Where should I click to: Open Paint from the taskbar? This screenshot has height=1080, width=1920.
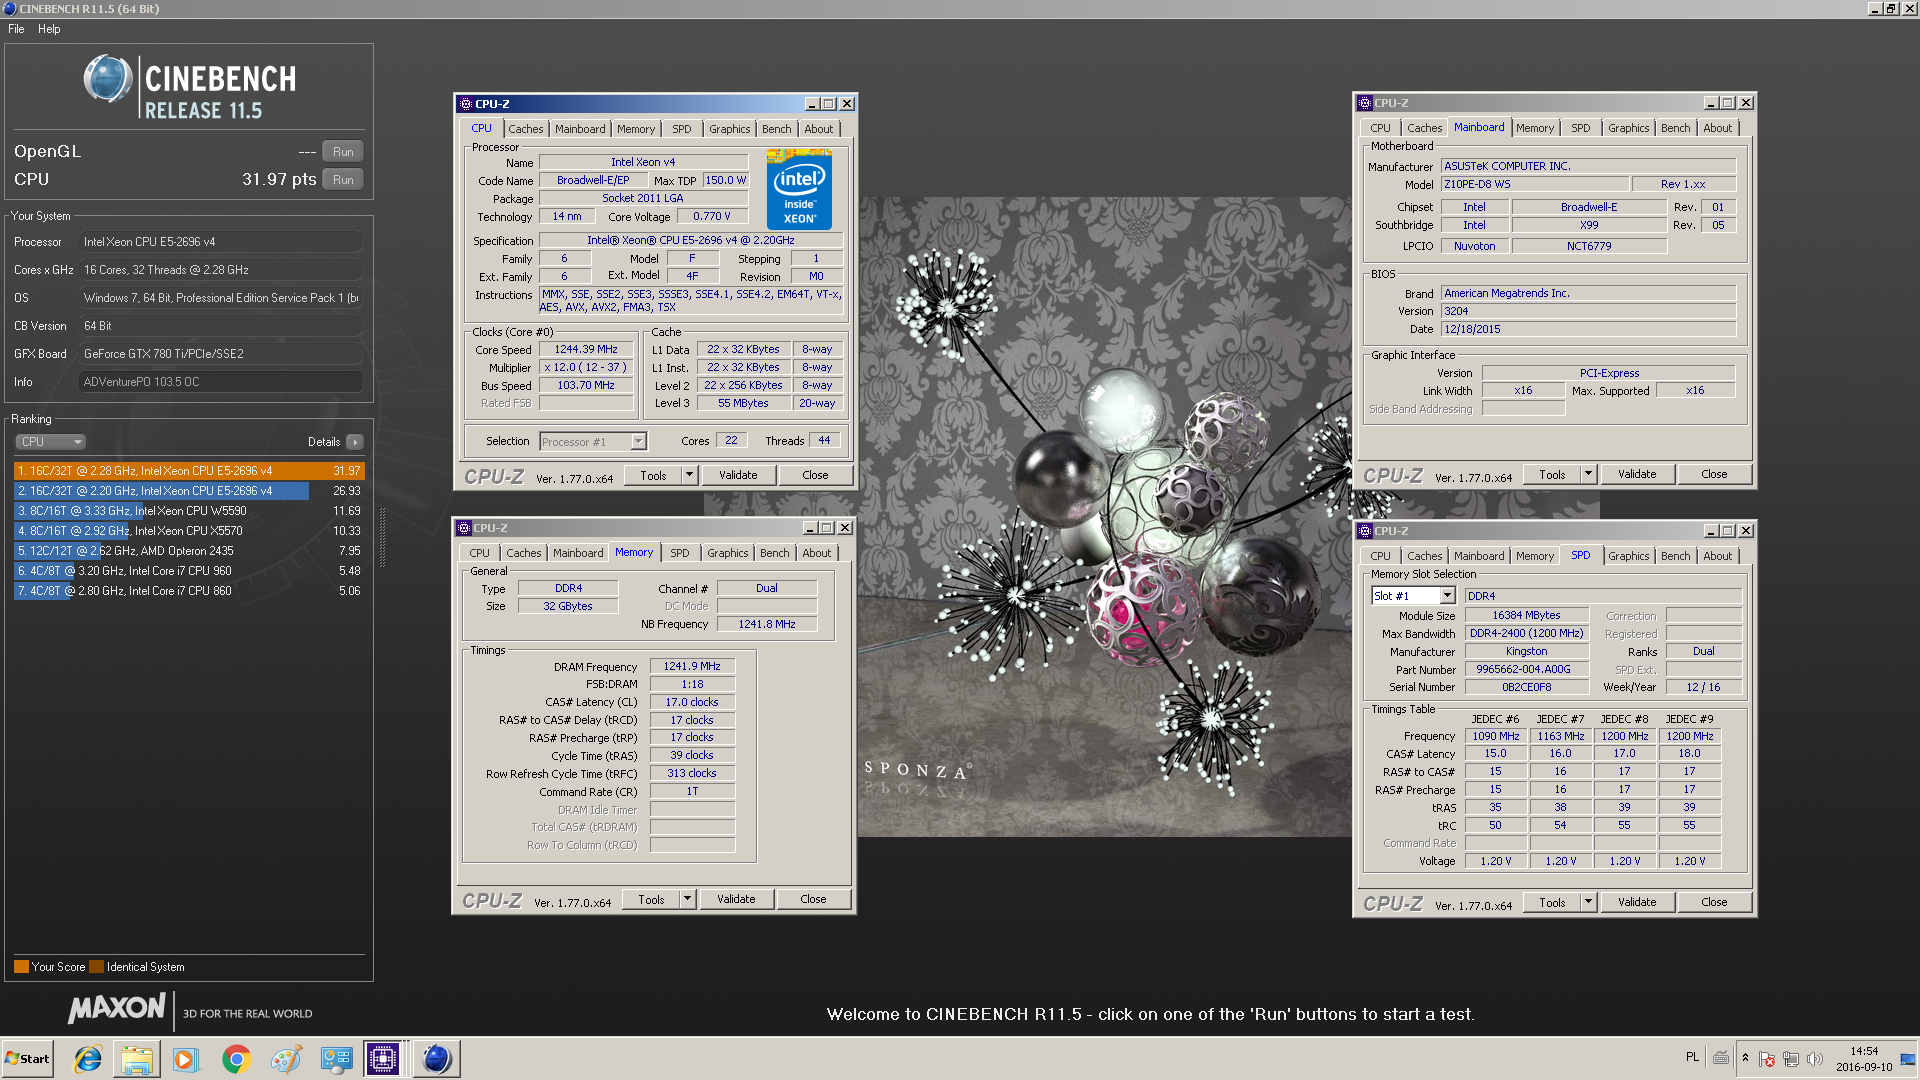286,1059
